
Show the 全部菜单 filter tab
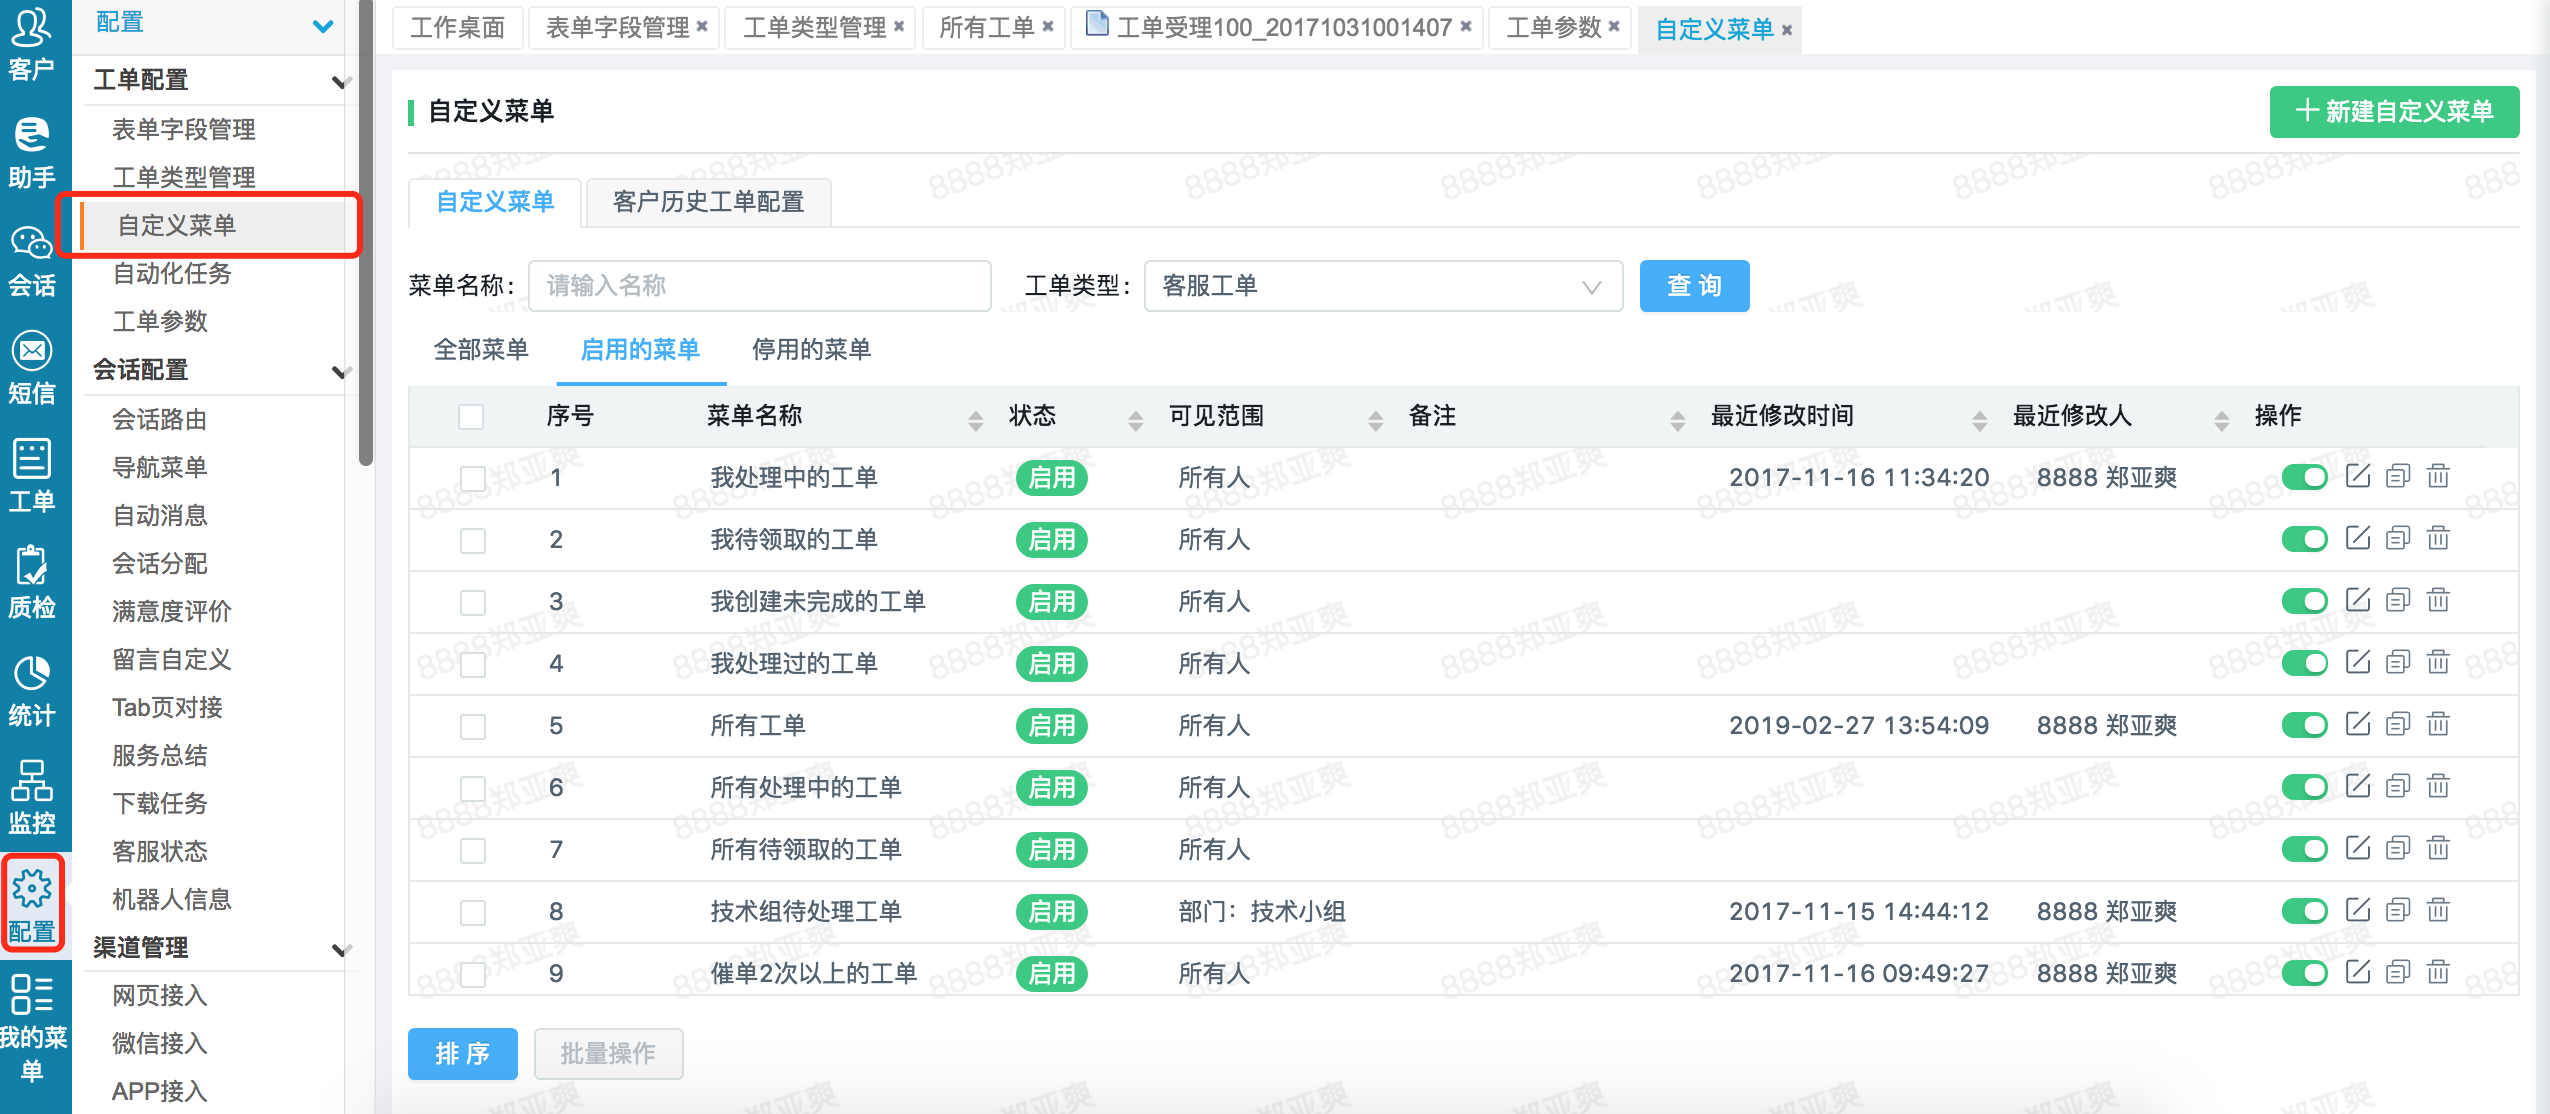pyautogui.click(x=481, y=349)
